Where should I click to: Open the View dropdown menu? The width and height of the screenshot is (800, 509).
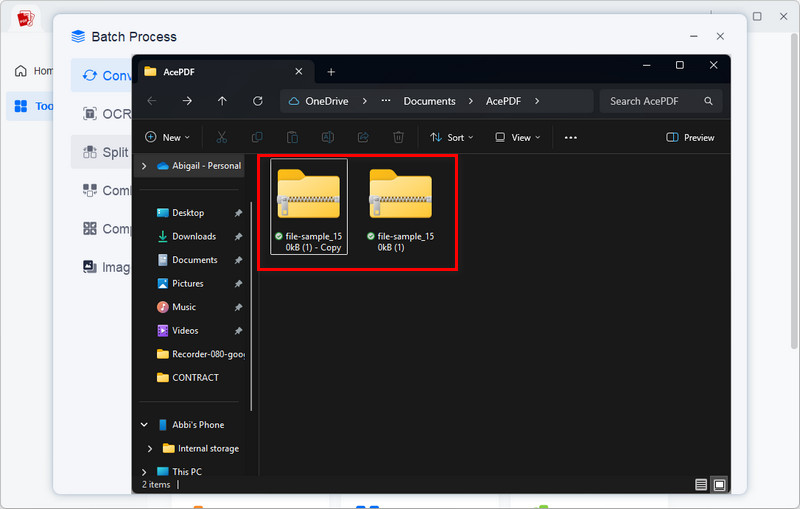(x=517, y=137)
